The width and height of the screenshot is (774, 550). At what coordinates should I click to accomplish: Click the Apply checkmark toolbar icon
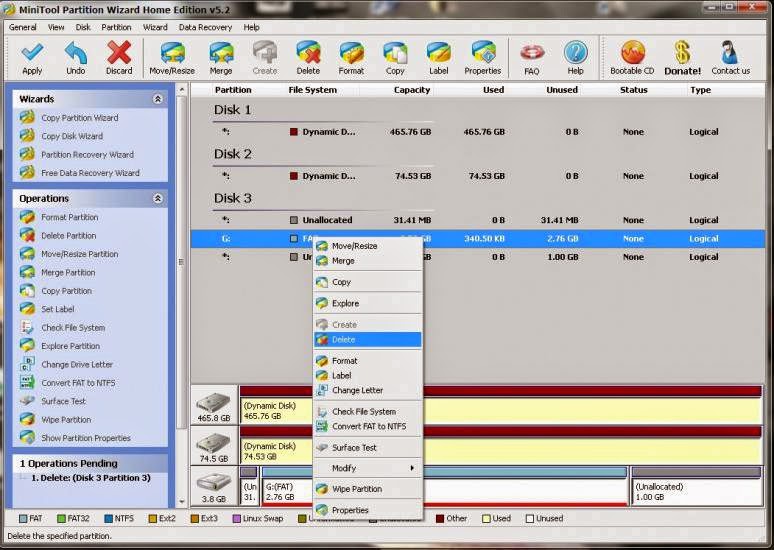(33, 53)
